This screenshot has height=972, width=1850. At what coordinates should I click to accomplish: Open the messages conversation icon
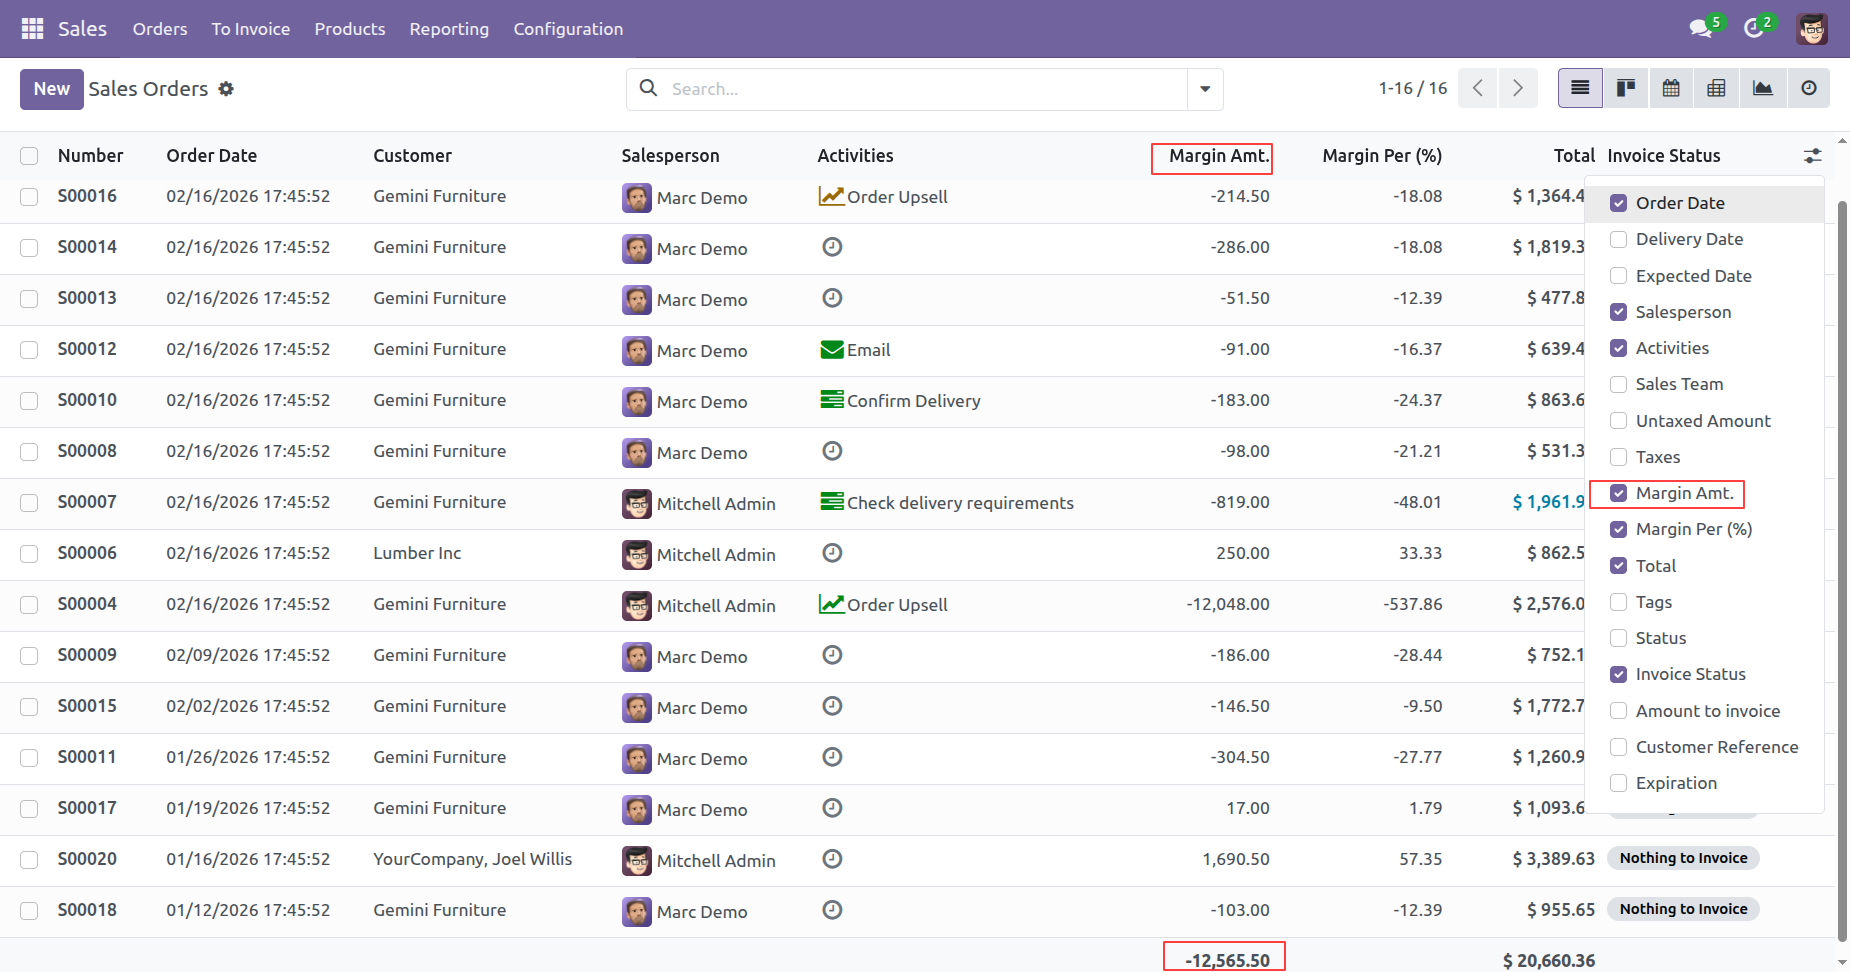pos(1700,29)
